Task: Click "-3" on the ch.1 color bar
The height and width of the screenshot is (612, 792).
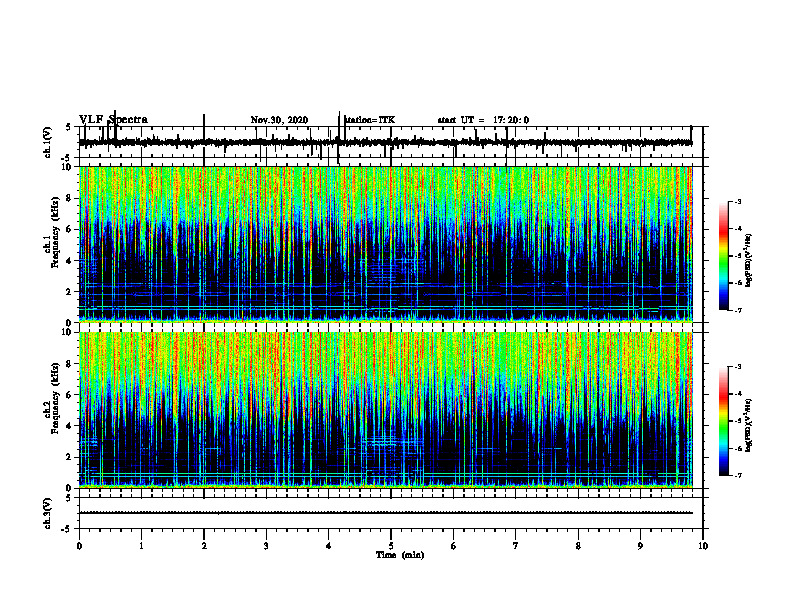Action: click(737, 202)
